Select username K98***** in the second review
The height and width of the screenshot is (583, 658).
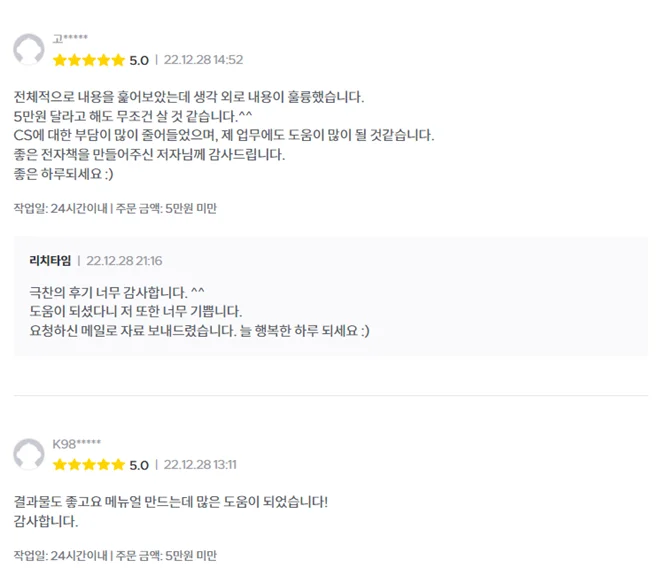click(76, 444)
